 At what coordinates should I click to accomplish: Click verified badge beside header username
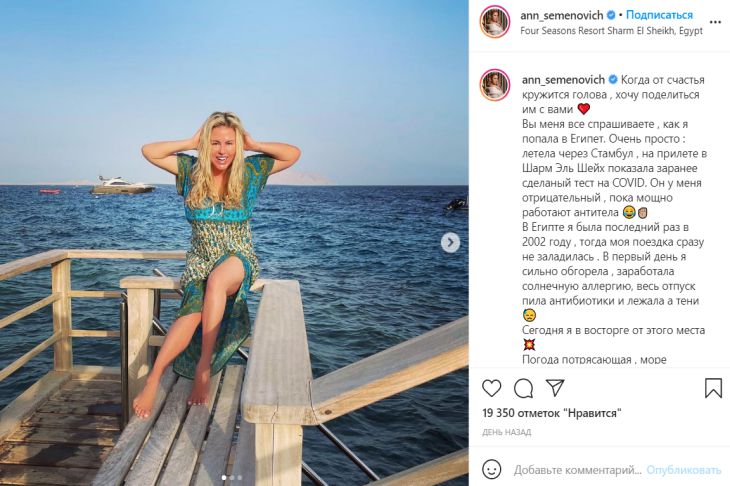tap(612, 15)
